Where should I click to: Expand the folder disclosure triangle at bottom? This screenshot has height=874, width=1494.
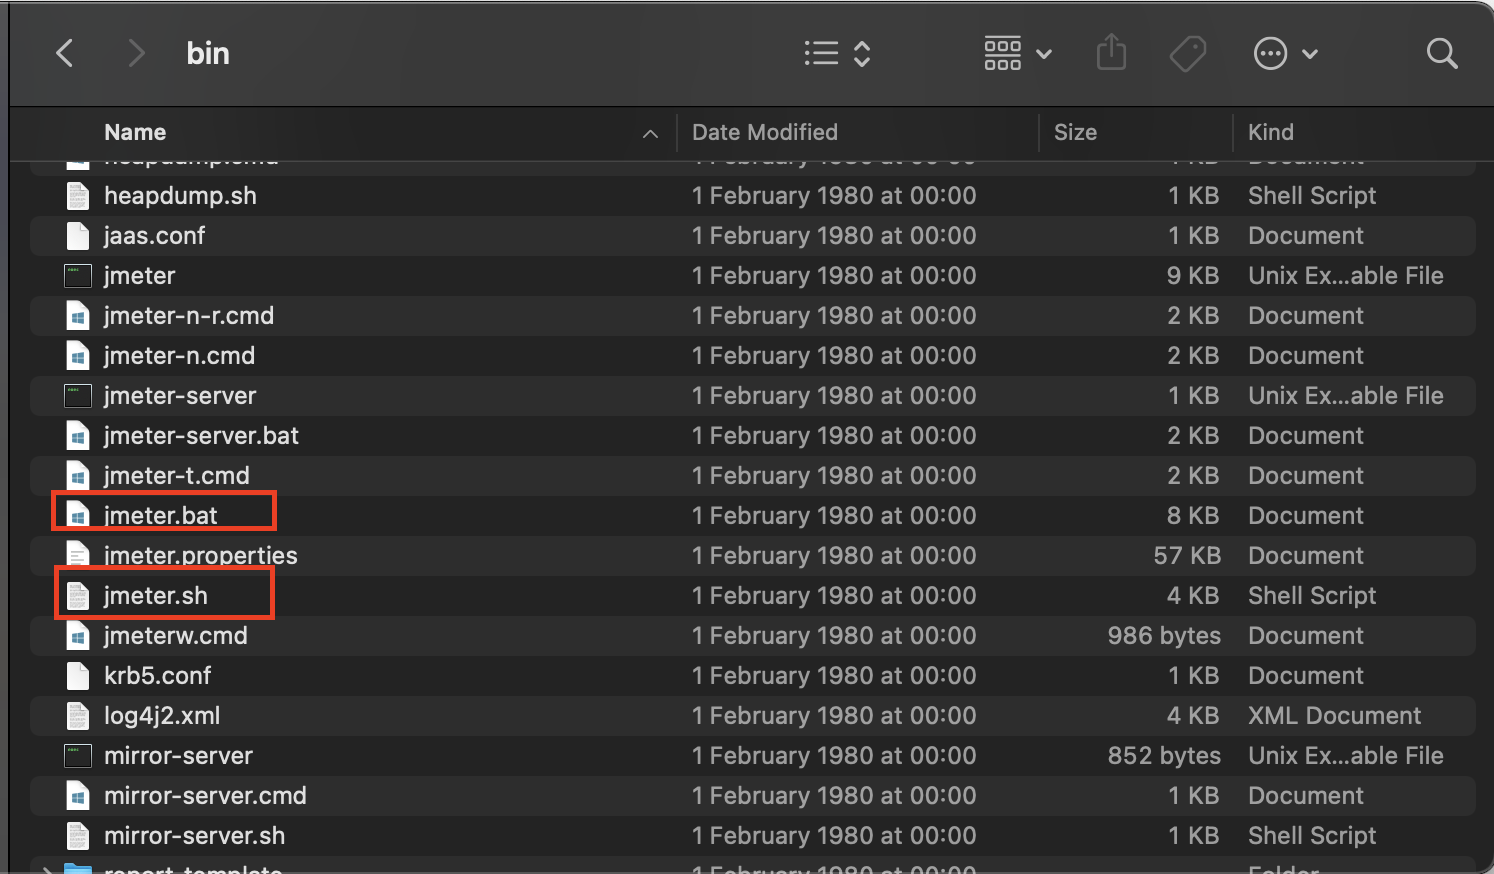point(45,869)
